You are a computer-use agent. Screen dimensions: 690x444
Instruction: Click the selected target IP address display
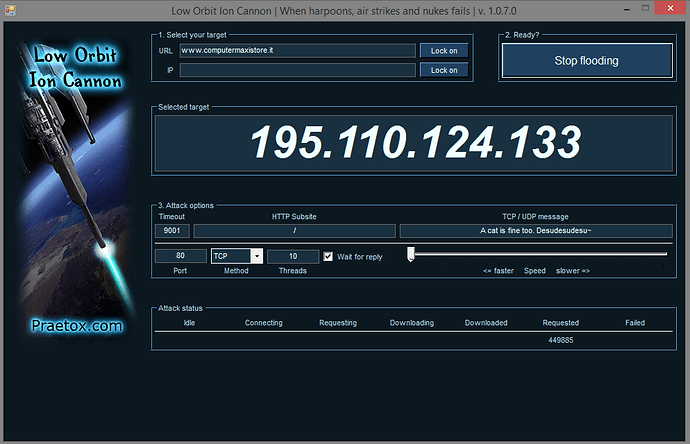pyautogui.click(x=415, y=142)
